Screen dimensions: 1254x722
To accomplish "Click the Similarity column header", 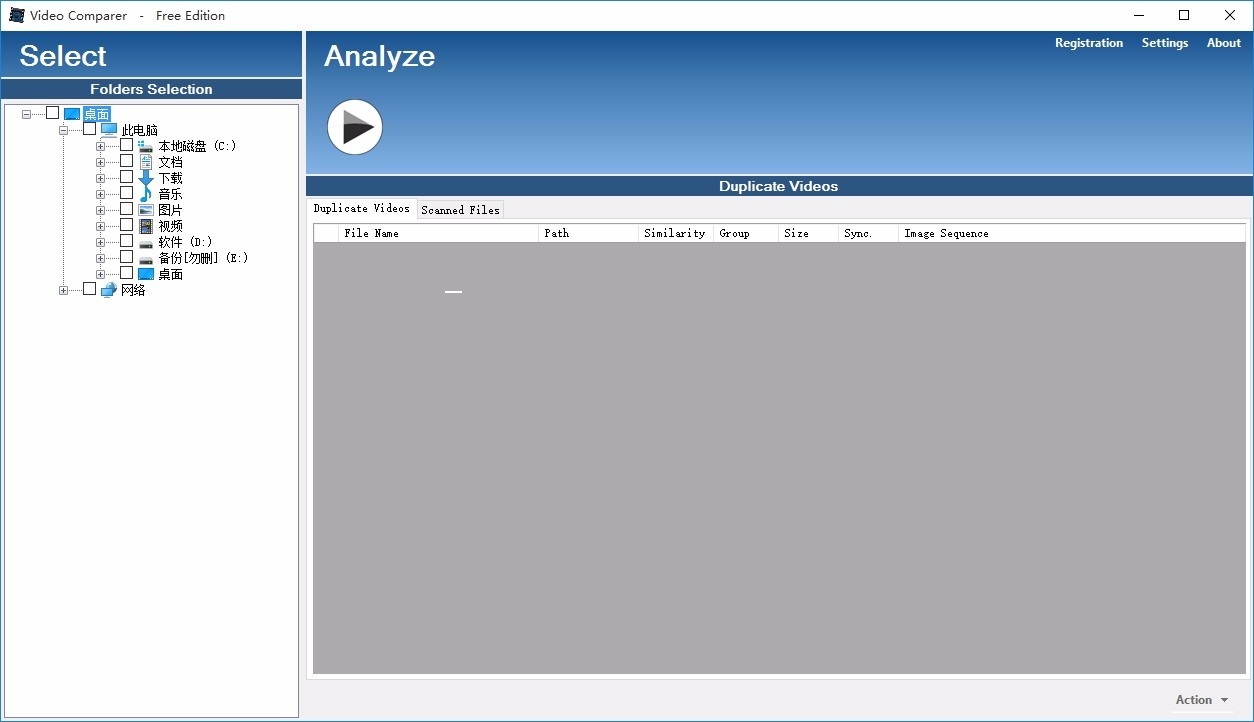I will pos(674,233).
